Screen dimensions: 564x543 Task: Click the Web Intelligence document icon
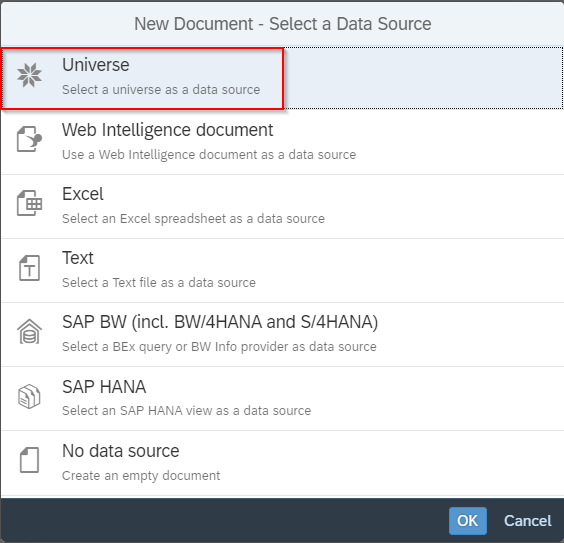pos(29,139)
